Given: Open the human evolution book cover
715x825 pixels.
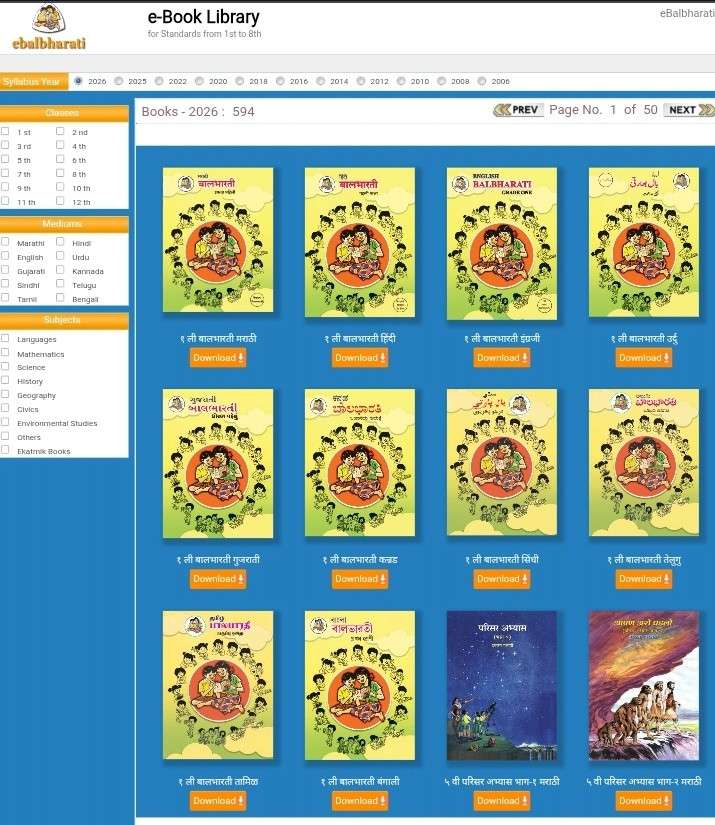Looking at the screenshot, I should pos(644,685).
